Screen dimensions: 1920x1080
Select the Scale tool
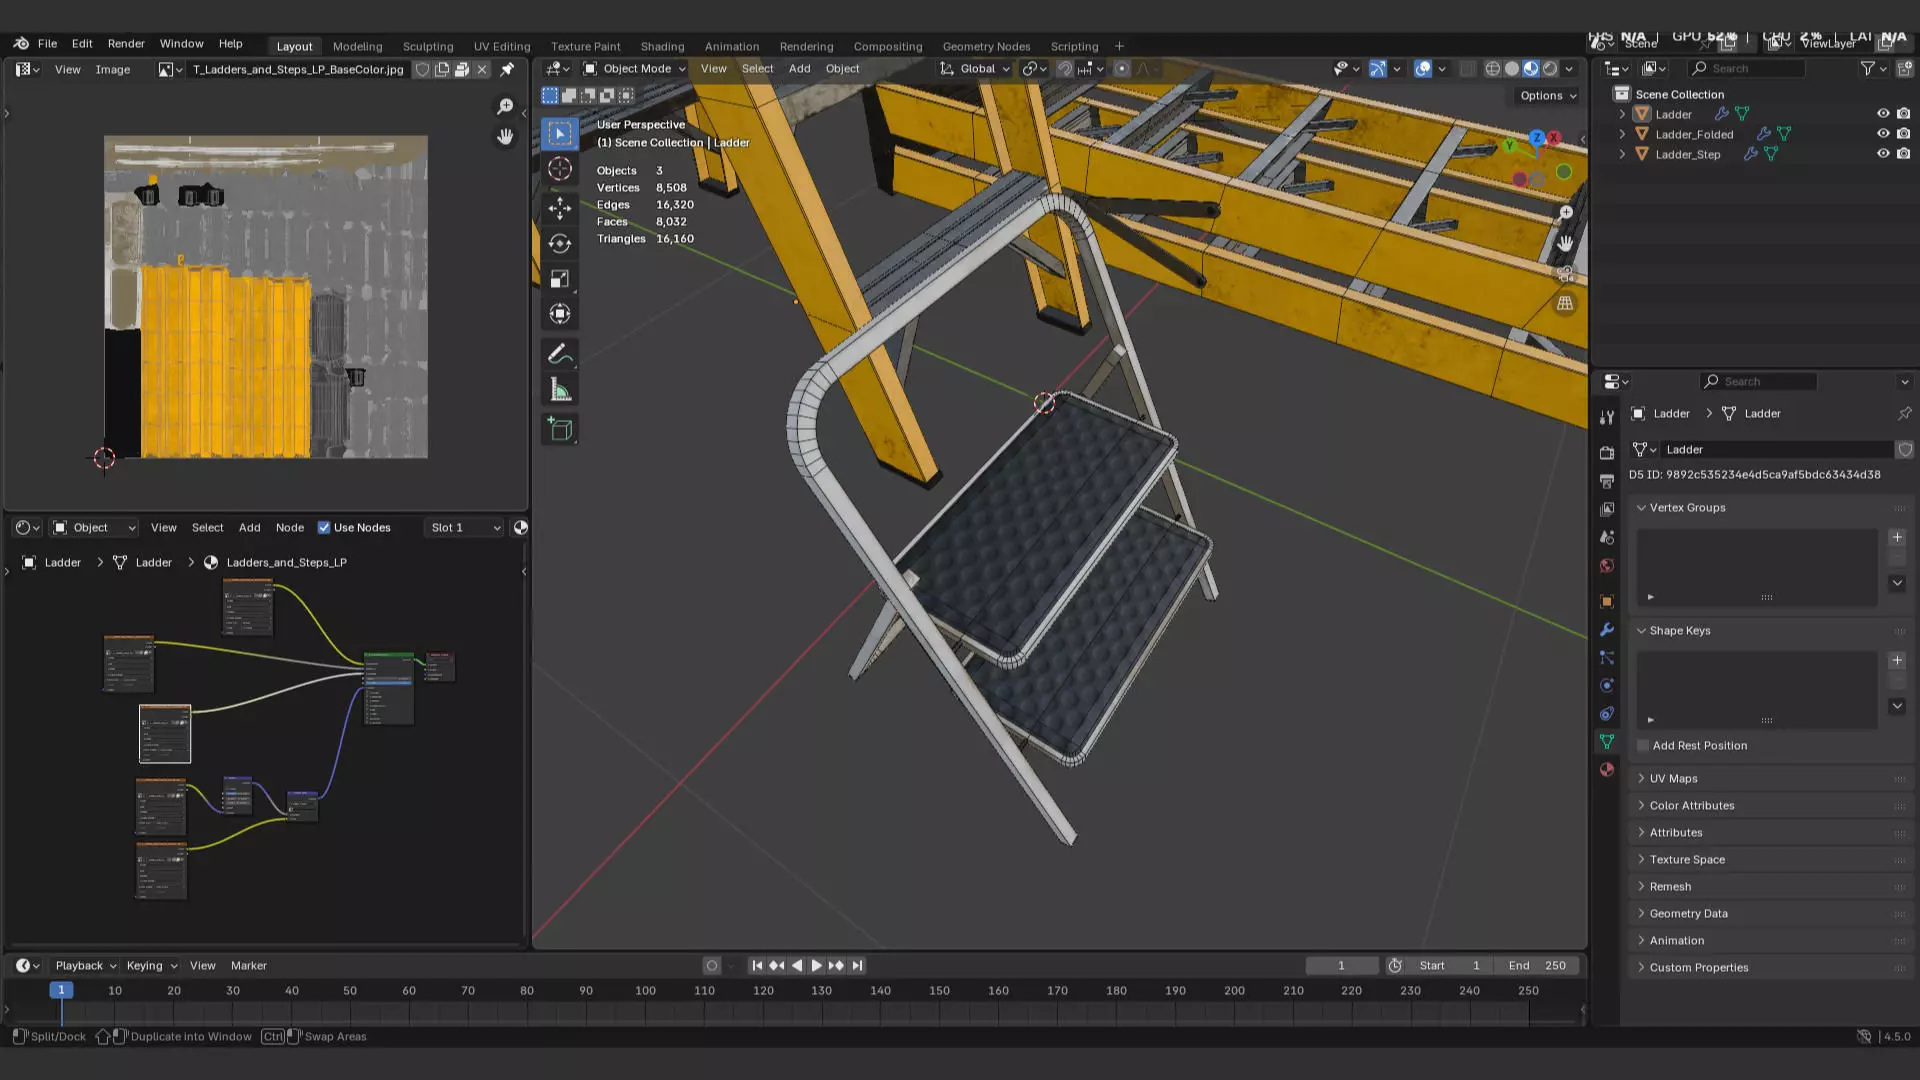[x=560, y=279]
